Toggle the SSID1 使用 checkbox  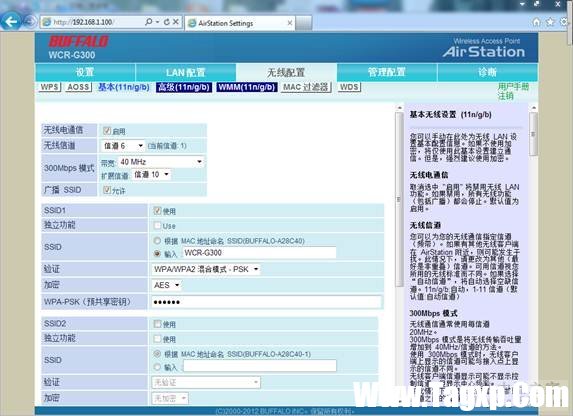pyautogui.click(x=157, y=211)
